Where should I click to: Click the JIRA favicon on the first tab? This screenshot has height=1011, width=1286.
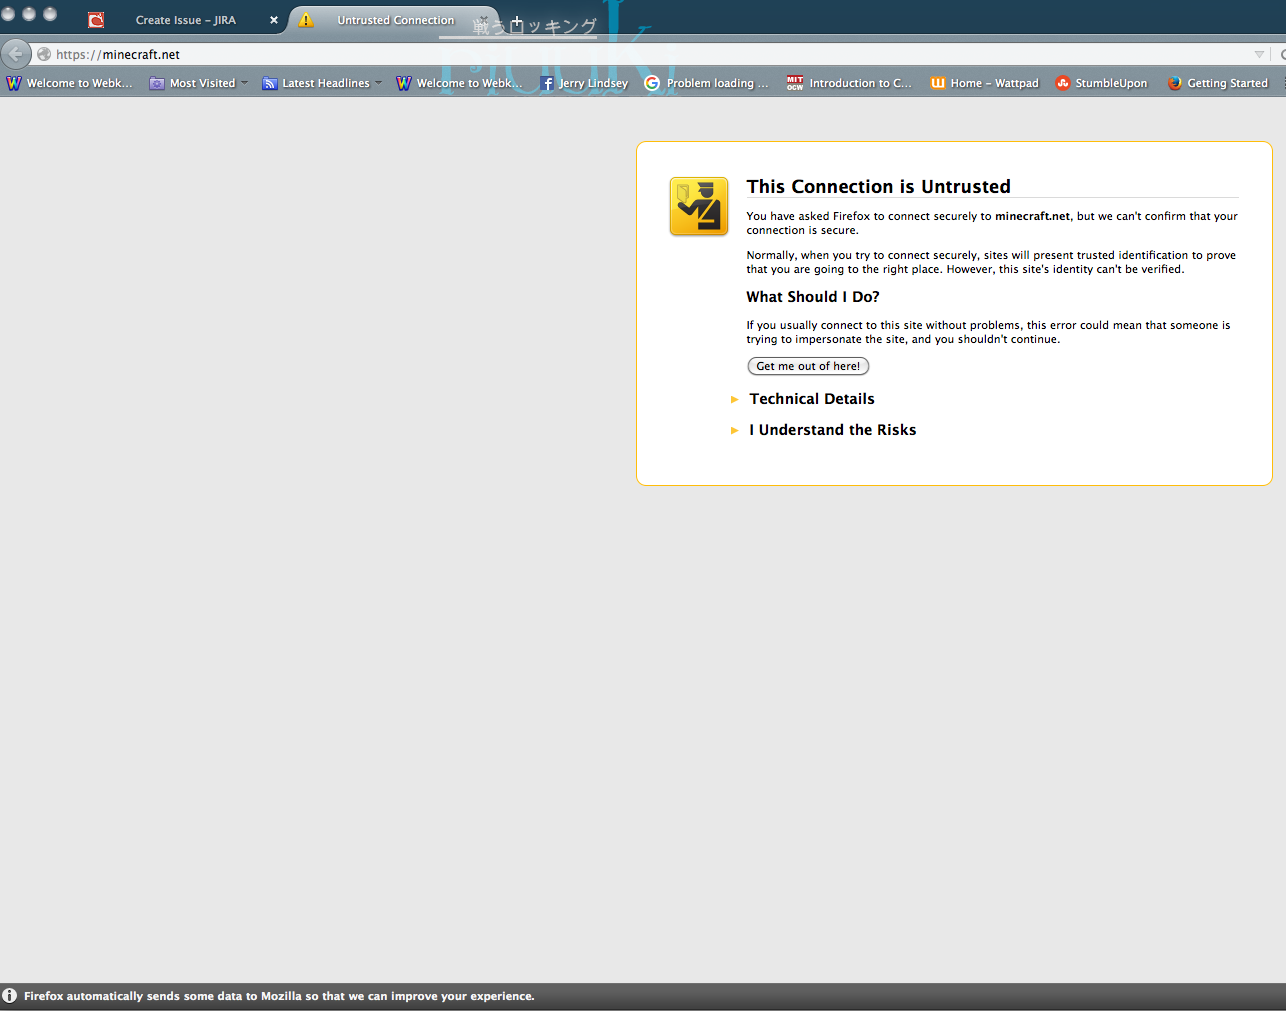click(x=96, y=20)
